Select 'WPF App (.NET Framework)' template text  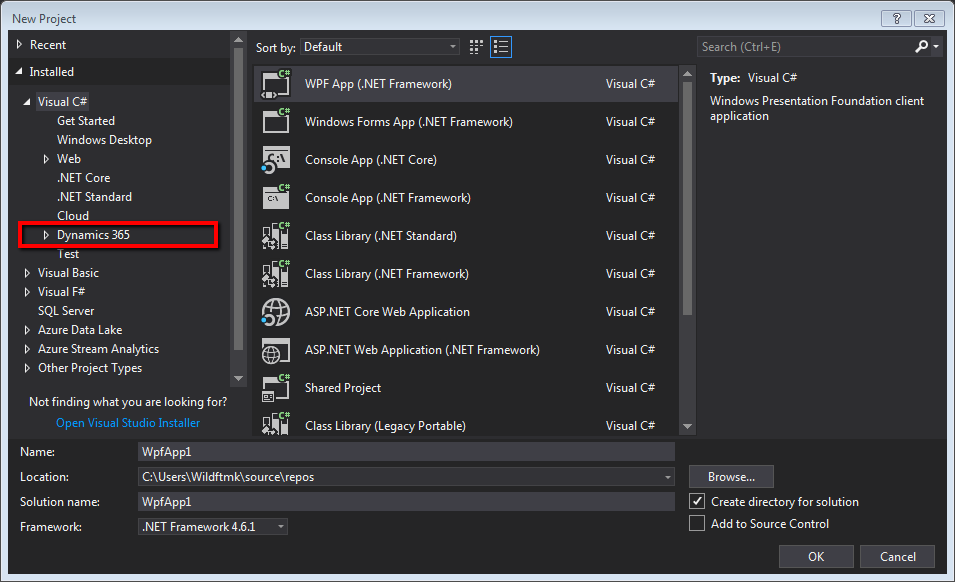point(378,84)
